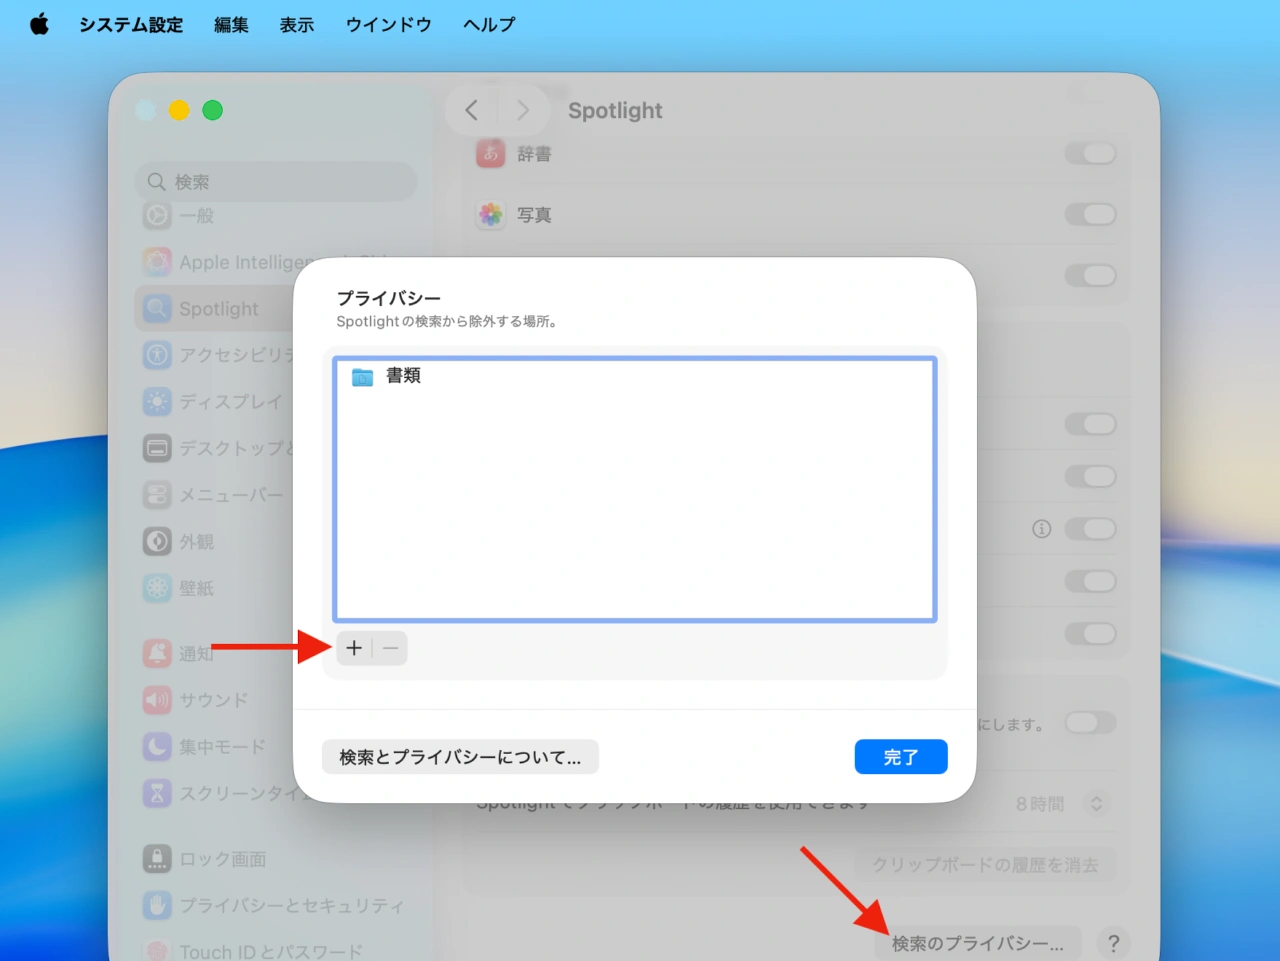Open the 8時間 duration dropdown
Viewport: 1280px width, 961px height.
click(1098, 802)
